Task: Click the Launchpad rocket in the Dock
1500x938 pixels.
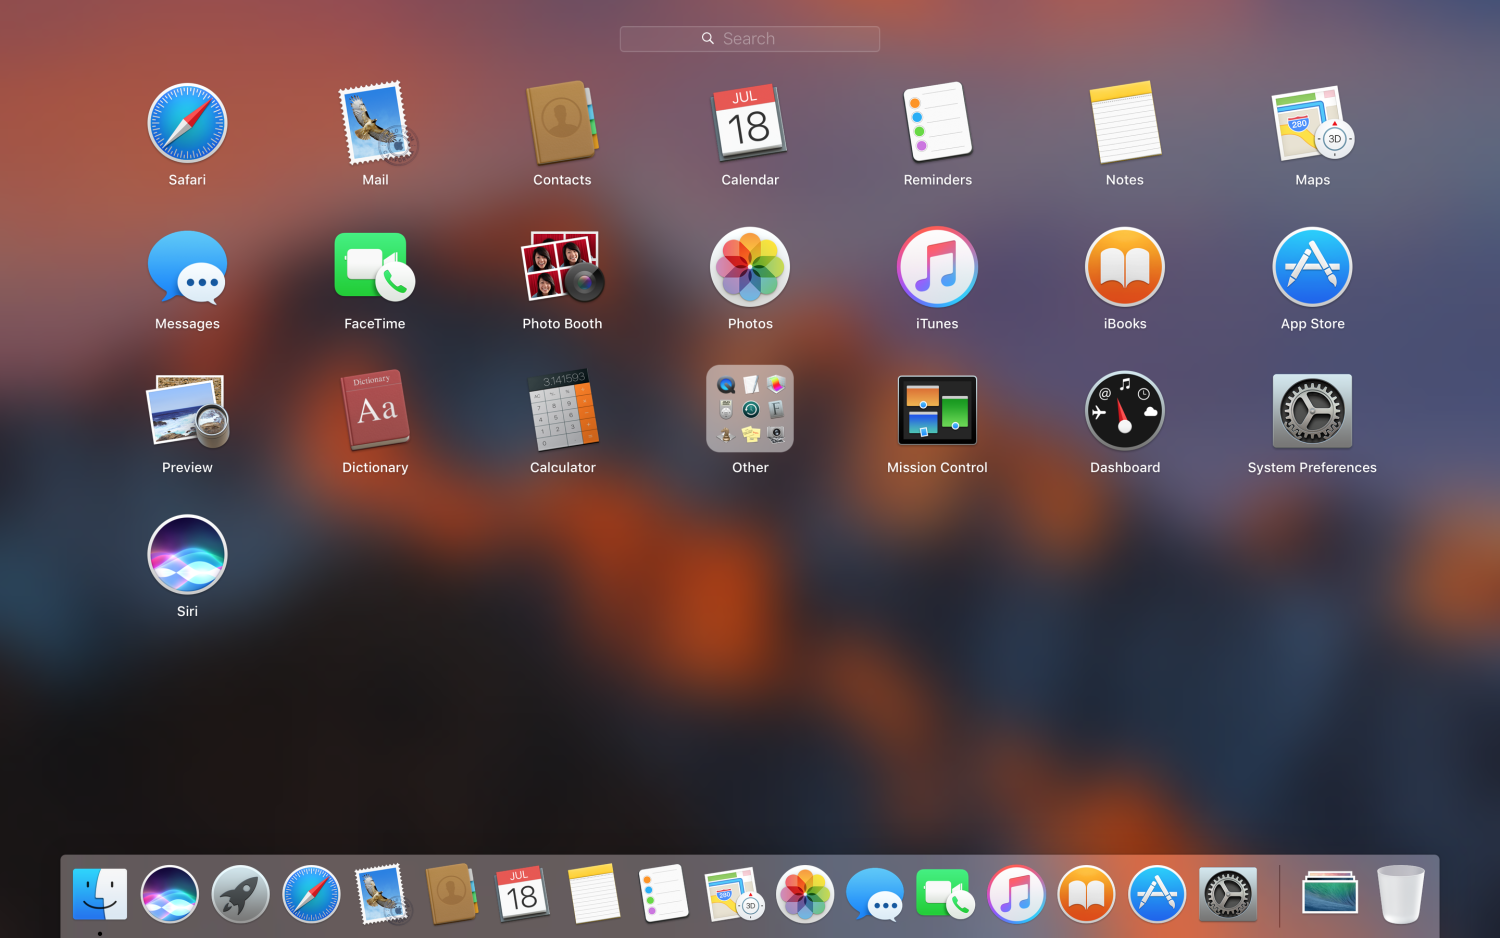Action: (240, 894)
